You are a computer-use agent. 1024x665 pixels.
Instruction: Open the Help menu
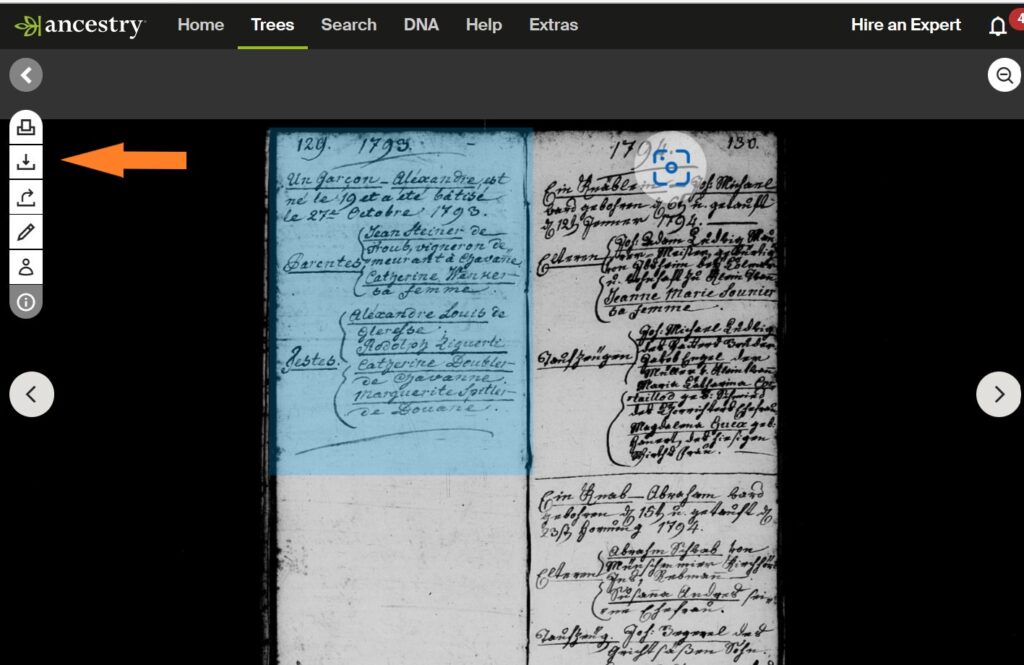[483, 25]
